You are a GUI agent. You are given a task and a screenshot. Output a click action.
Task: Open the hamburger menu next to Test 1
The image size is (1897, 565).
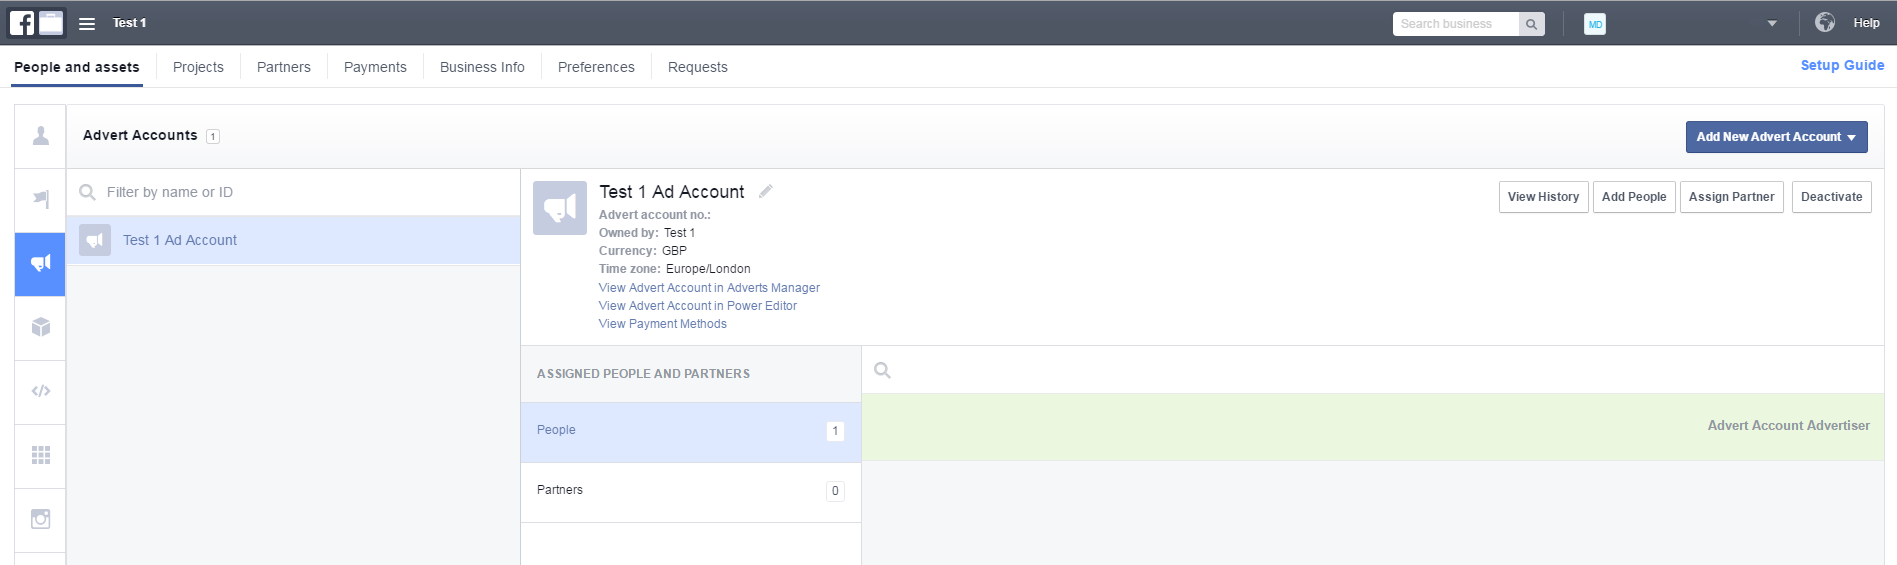[87, 23]
